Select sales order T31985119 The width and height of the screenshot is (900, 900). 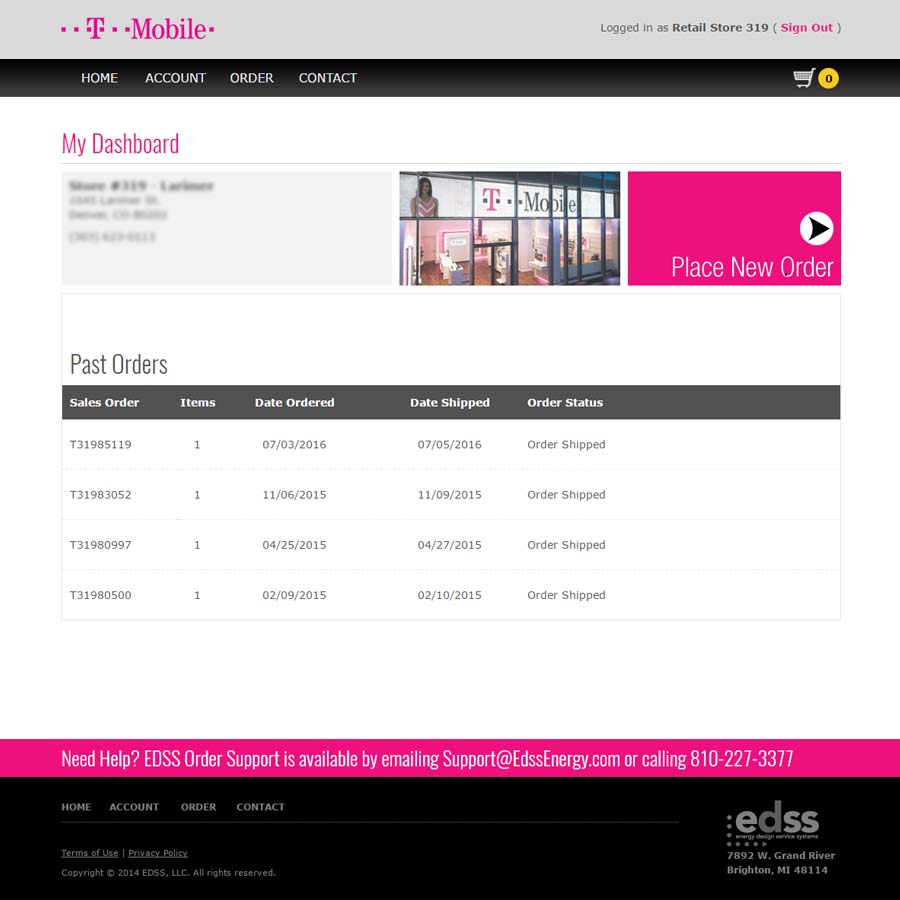(x=100, y=444)
